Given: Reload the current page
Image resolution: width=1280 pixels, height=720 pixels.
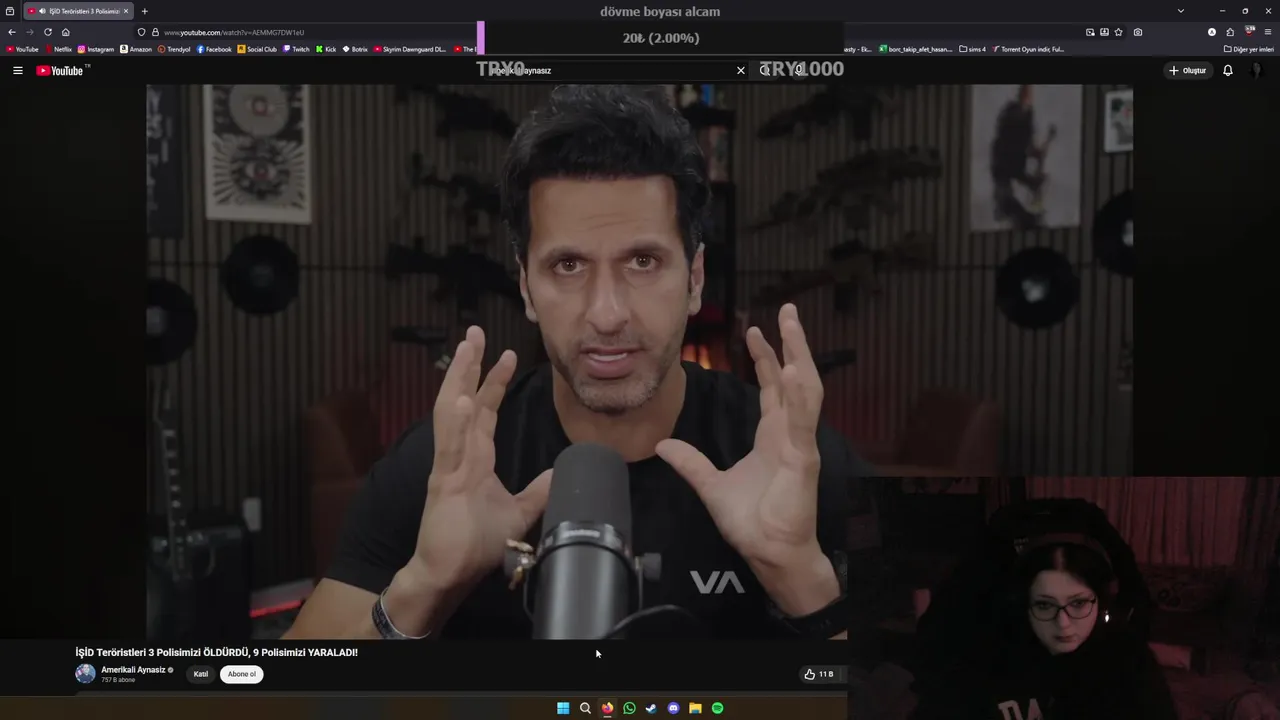Looking at the screenshot, I should [x=47, y=32].
